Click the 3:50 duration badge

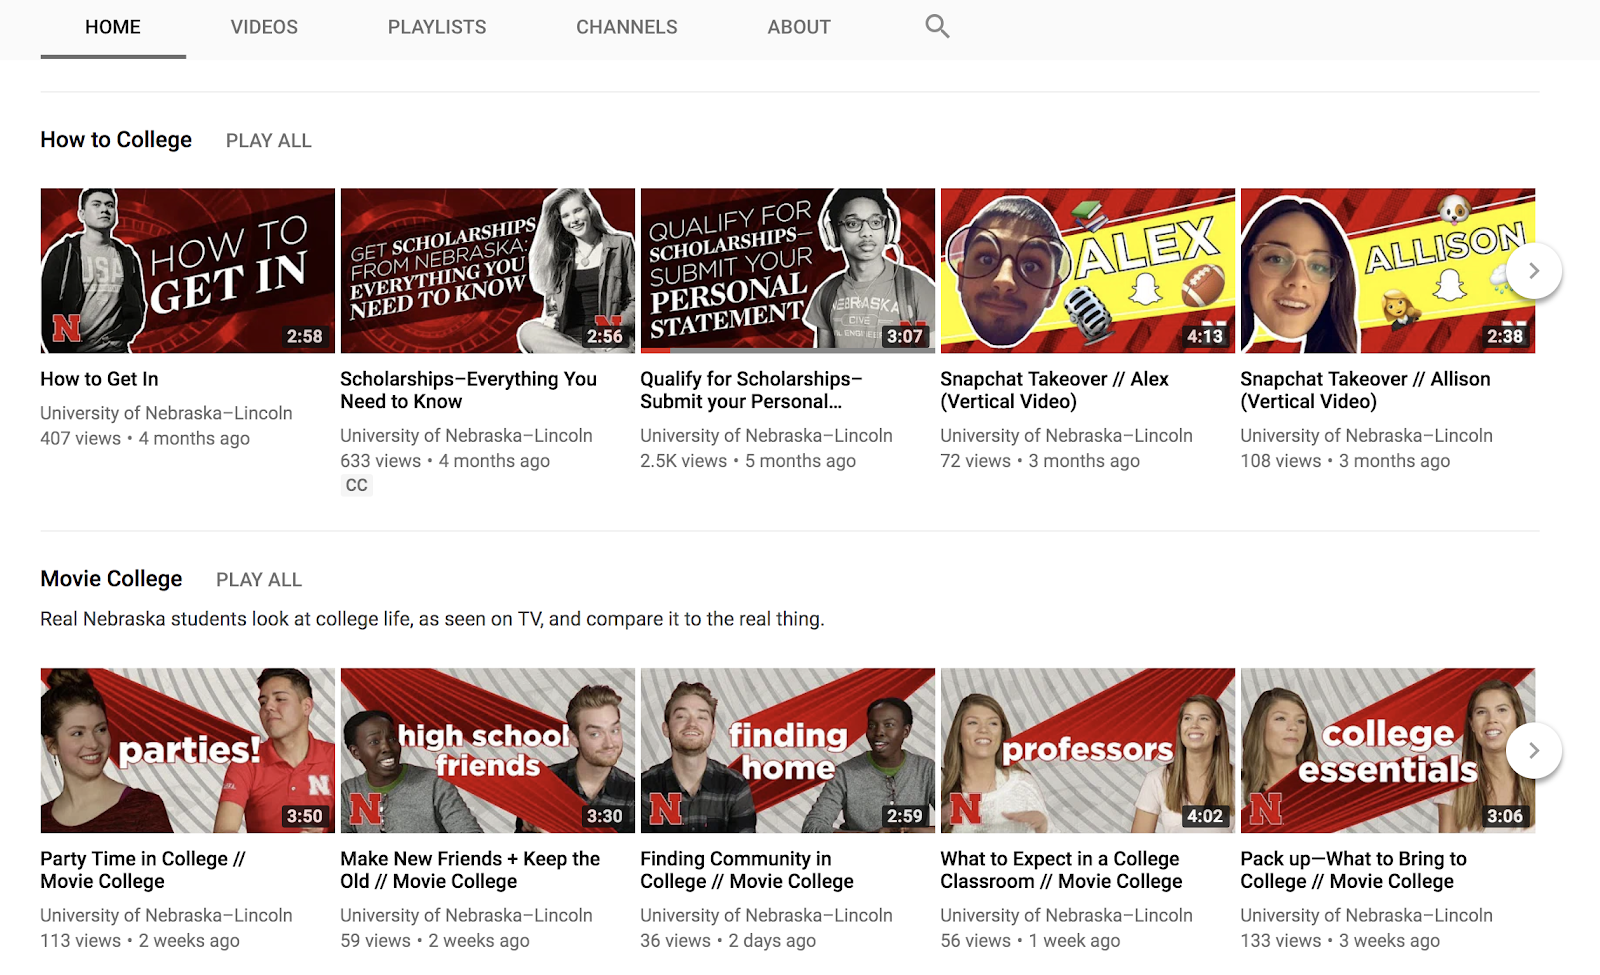pos(305,816)
